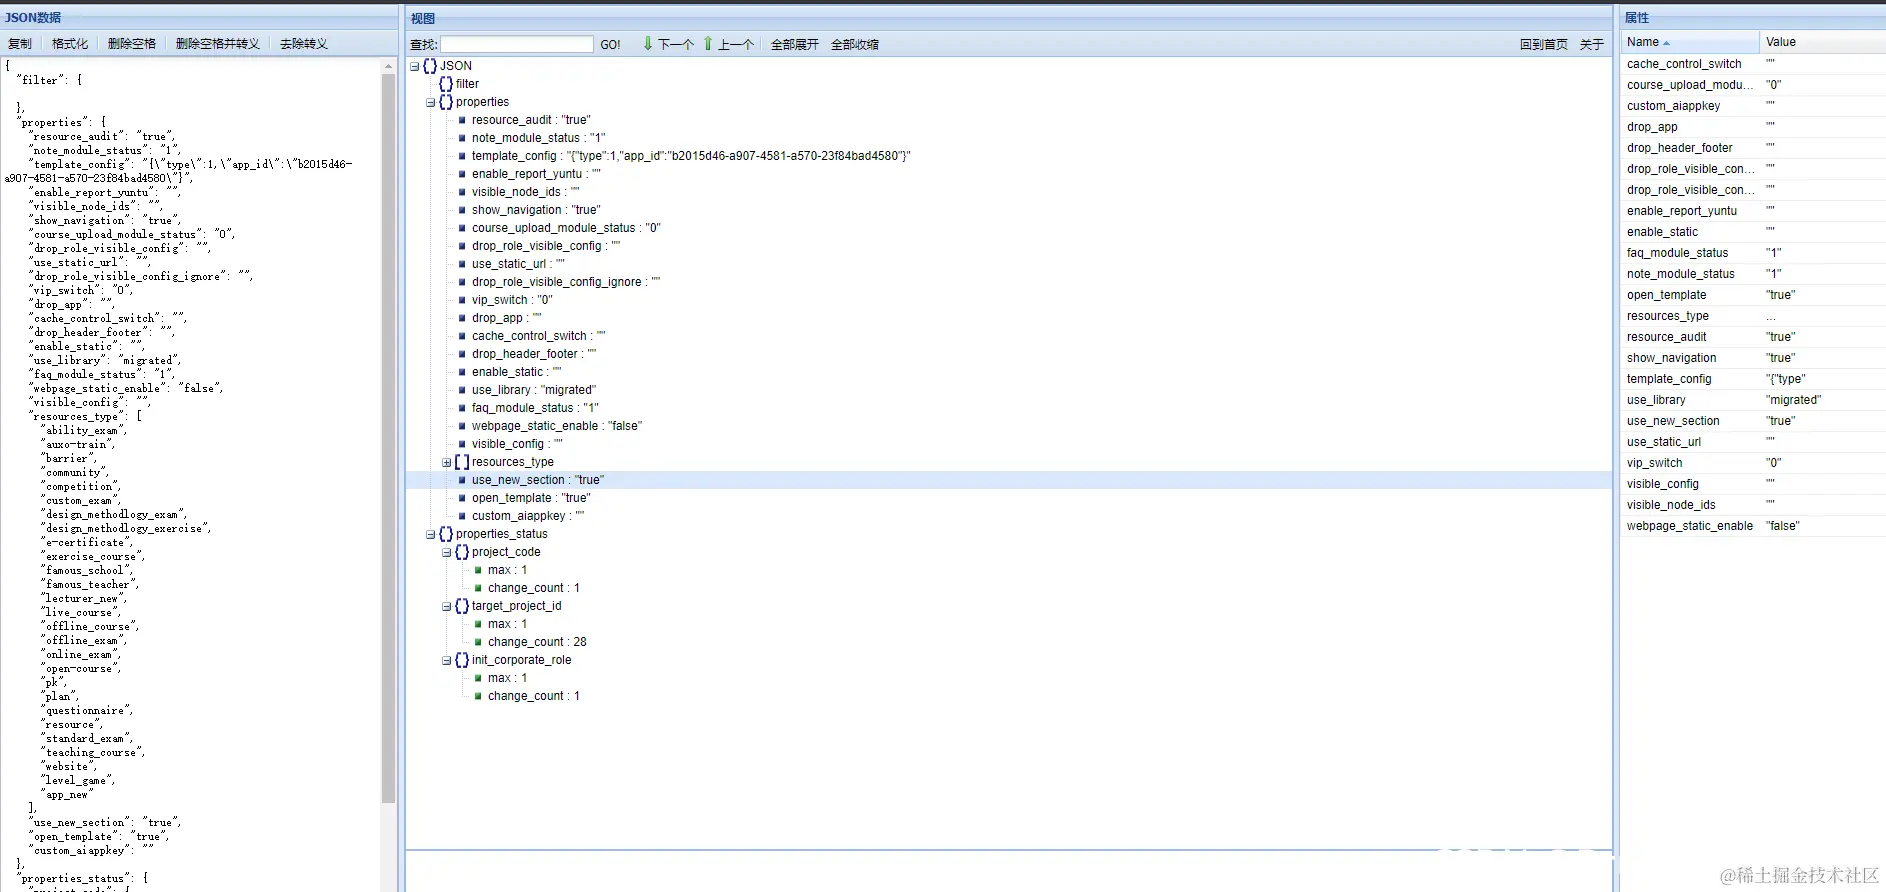Collapse the init_corporate_role node
This screenshot has width=1886, height=892.
pyautogui.click(x=447, y=660)
